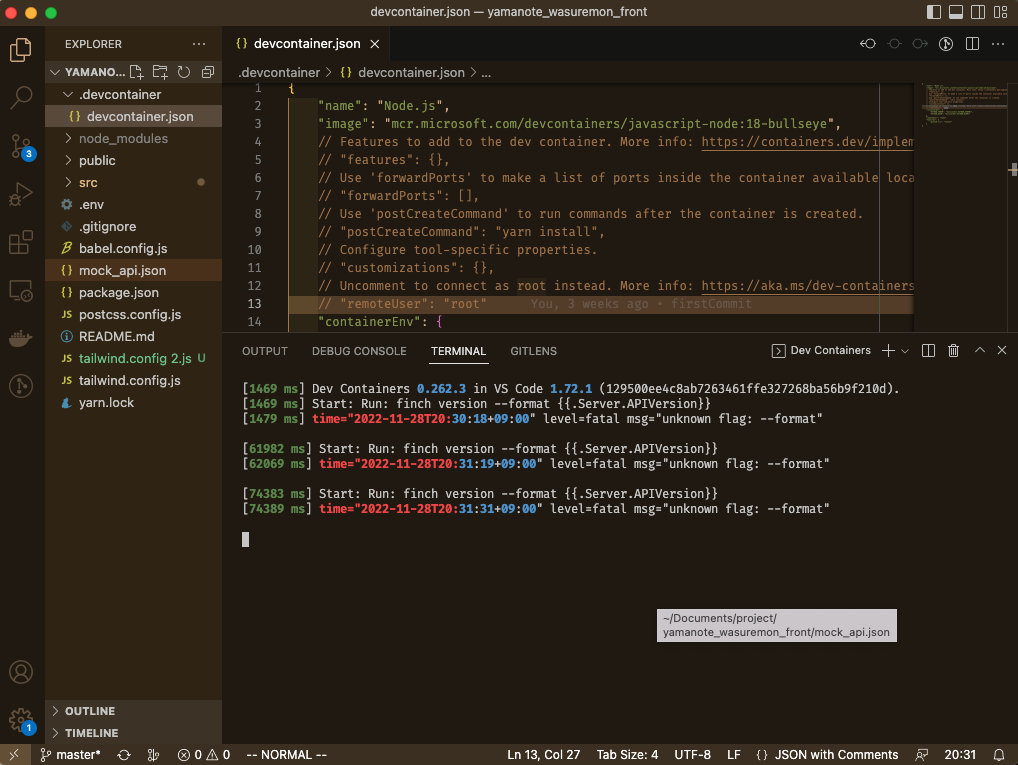Viewport: 1018px width, 765px height.
Task: Split the editor to the right
Action: [x=972, y=44]
